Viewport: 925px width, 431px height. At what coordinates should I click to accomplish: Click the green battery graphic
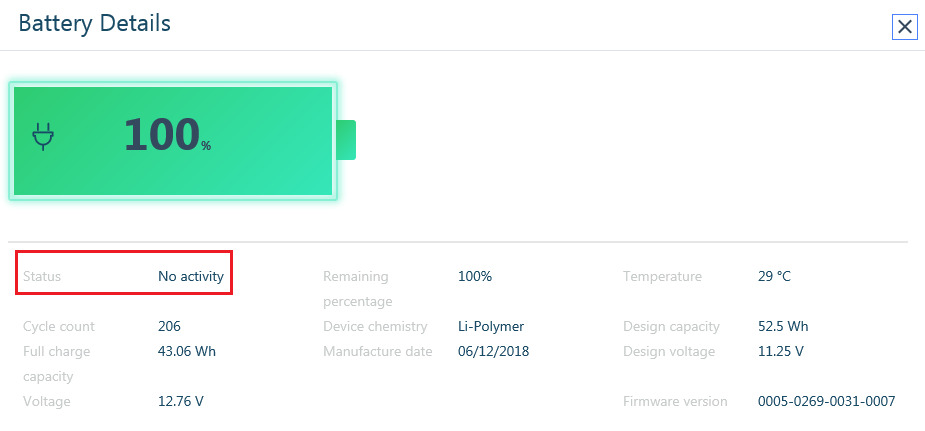coord(173,141)
